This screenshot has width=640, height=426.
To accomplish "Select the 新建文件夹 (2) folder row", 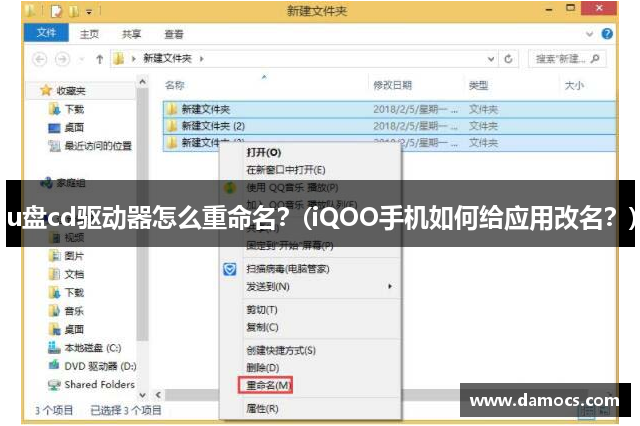I will (x=389, y=126).
